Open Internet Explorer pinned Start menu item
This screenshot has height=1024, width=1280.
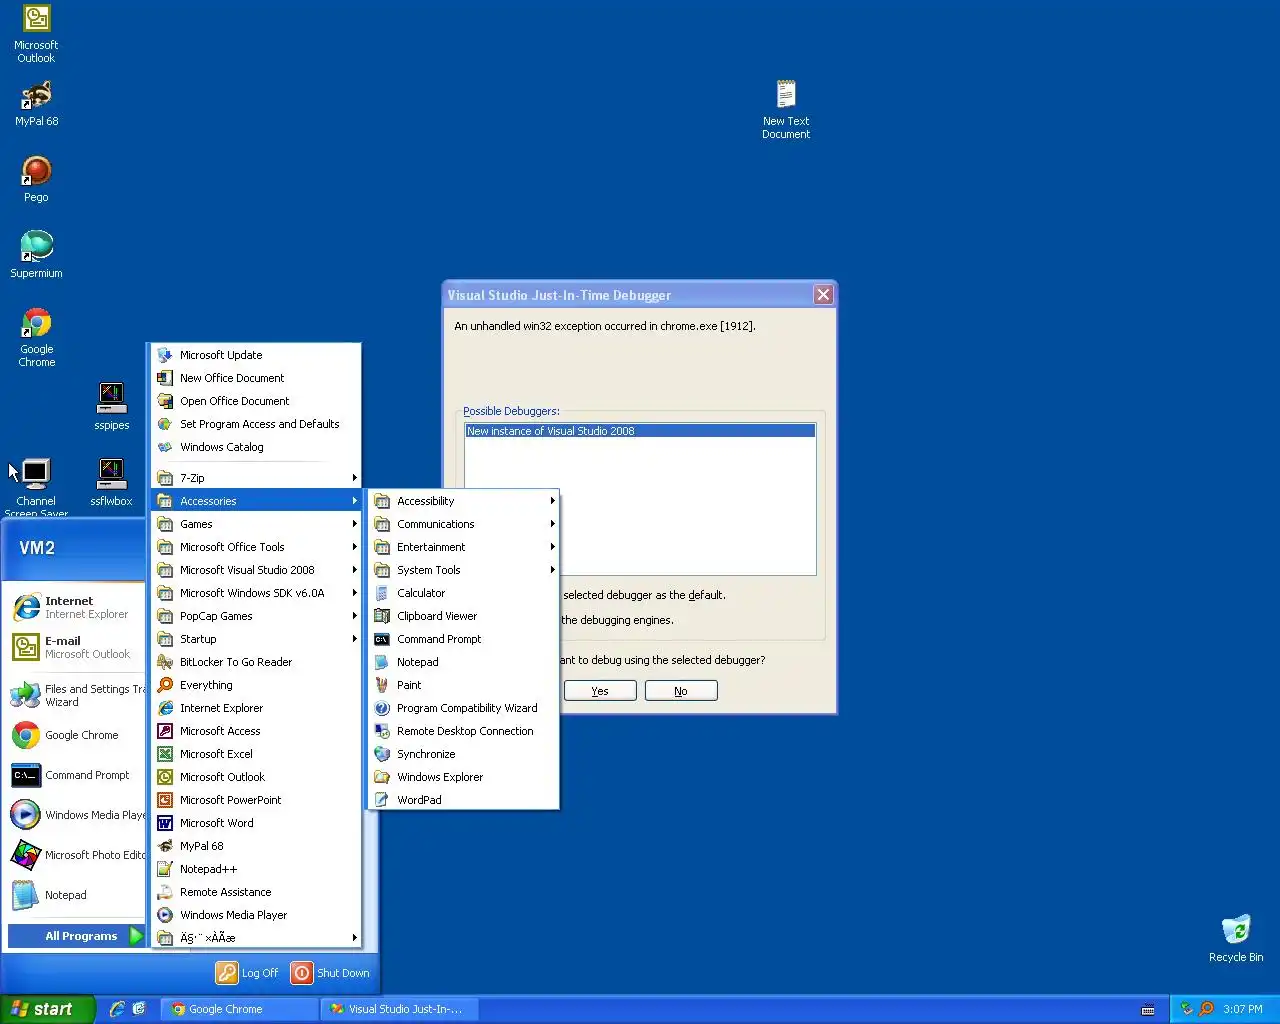tap(76, 607)
